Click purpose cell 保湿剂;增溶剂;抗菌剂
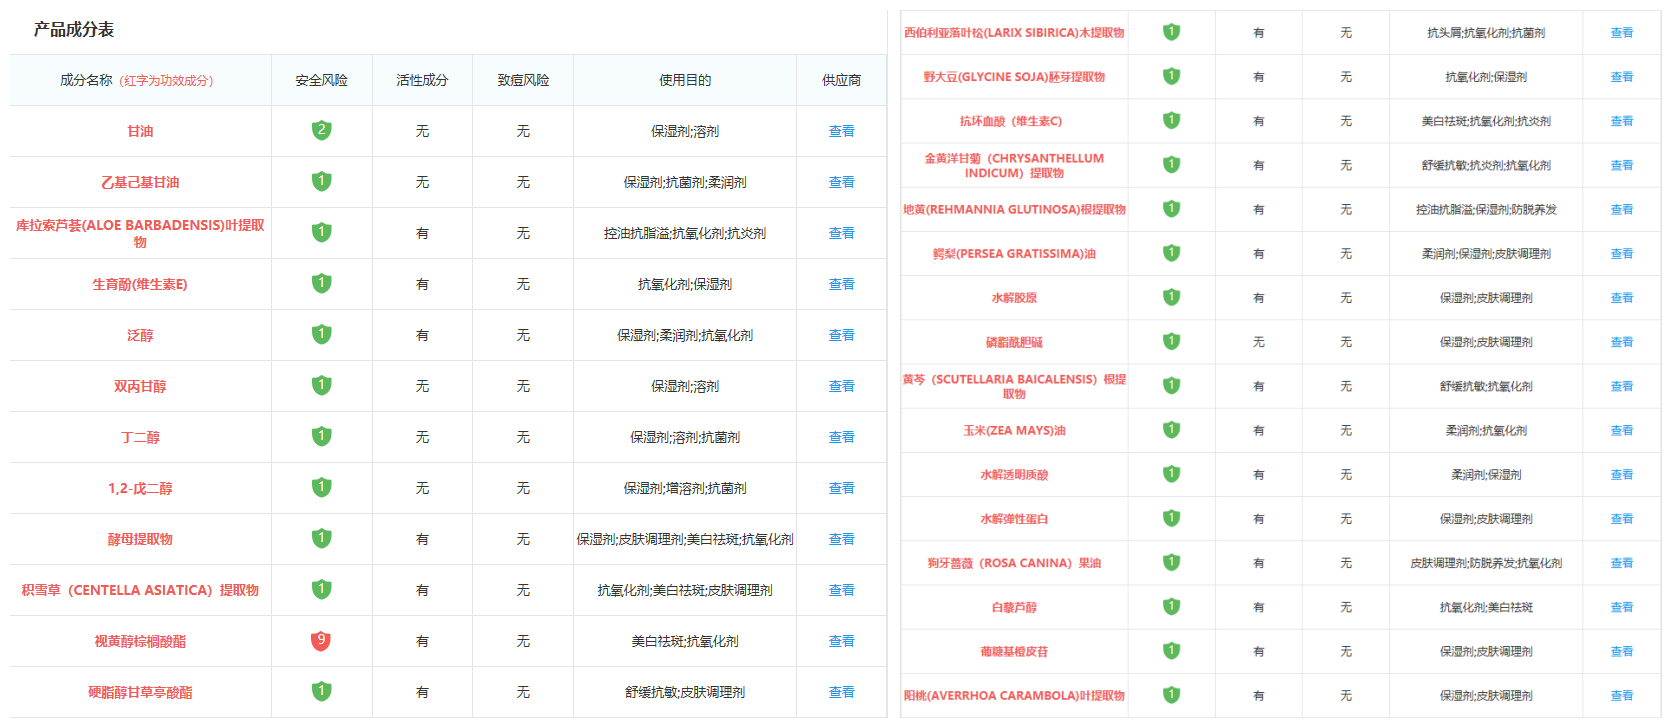This screenshot has width=1673, height=728. click(685, 488)
